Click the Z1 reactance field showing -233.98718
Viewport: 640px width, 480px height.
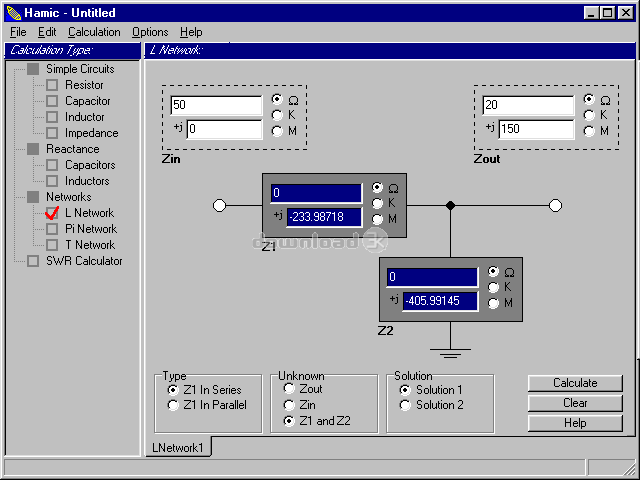[x=324, y=217]
